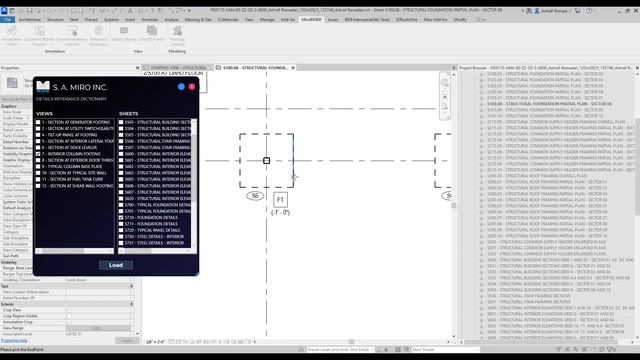Click the red round close button in Miro dialog
Screen dimensions: 640x360
coord(192,87)
